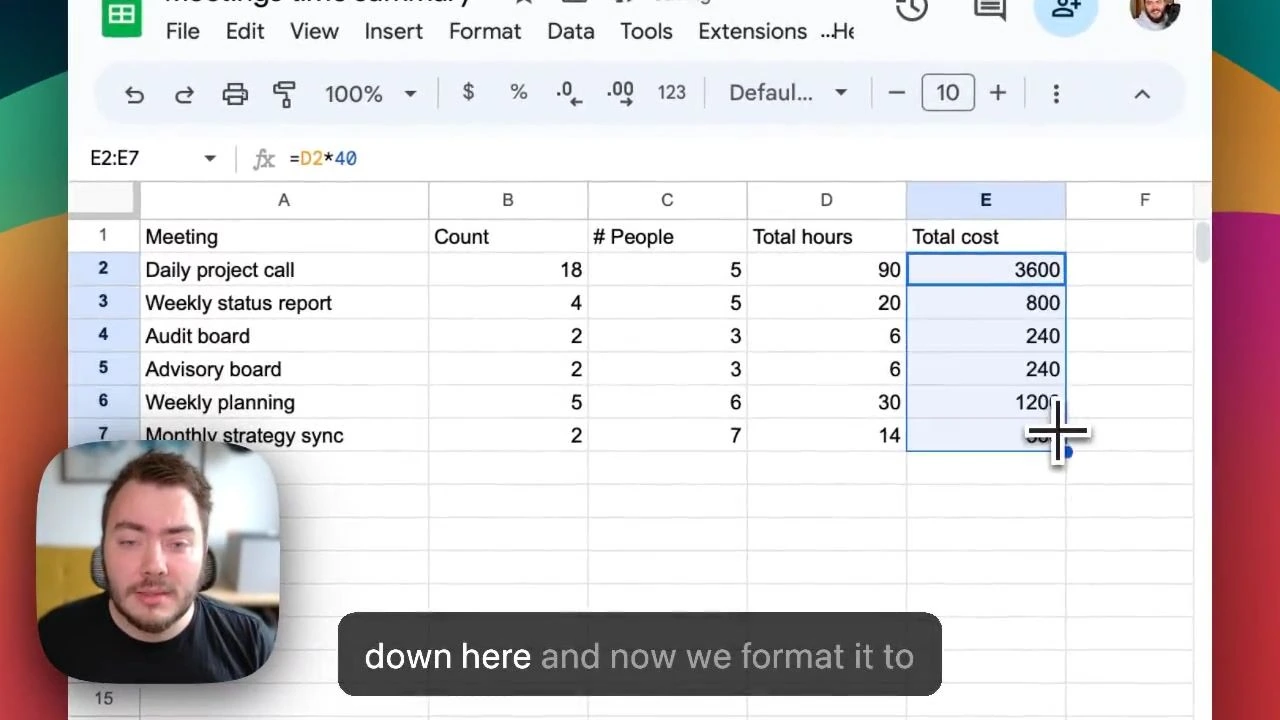Open more toolbar options three-dot menu
Image resolution: width=1280 pixels, height=720 pixels.
[x=1056, y=94]
